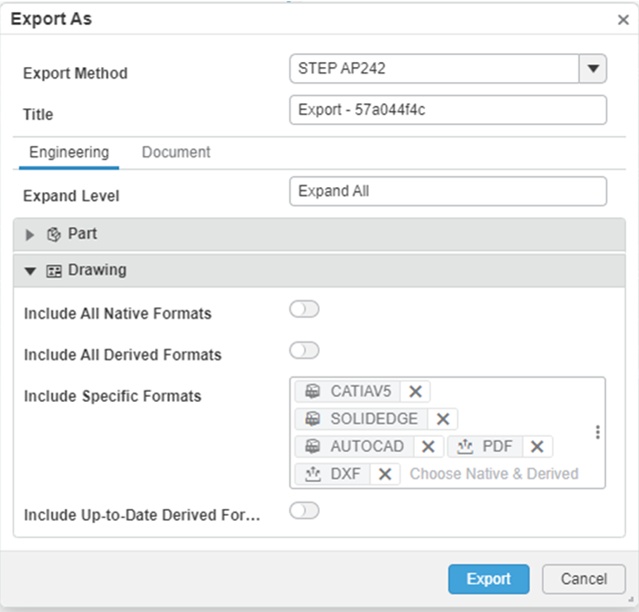Click the Cancel button

(584, 579)
